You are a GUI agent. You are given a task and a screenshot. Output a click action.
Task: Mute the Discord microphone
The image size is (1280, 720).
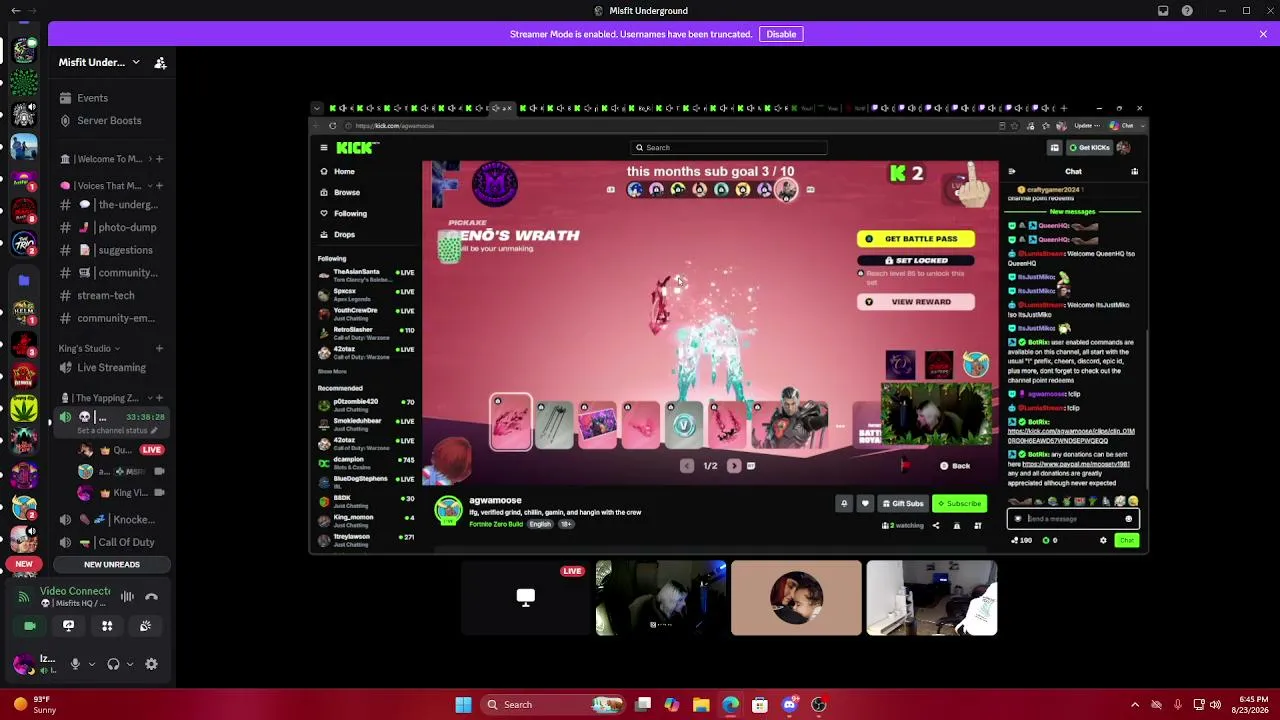[75, 664]
